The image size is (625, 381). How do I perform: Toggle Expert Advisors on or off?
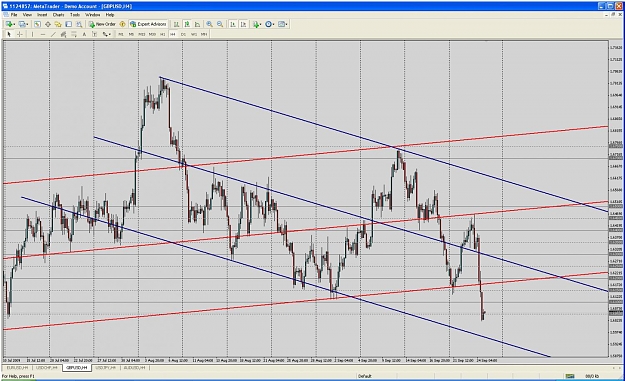click(148, 24)
